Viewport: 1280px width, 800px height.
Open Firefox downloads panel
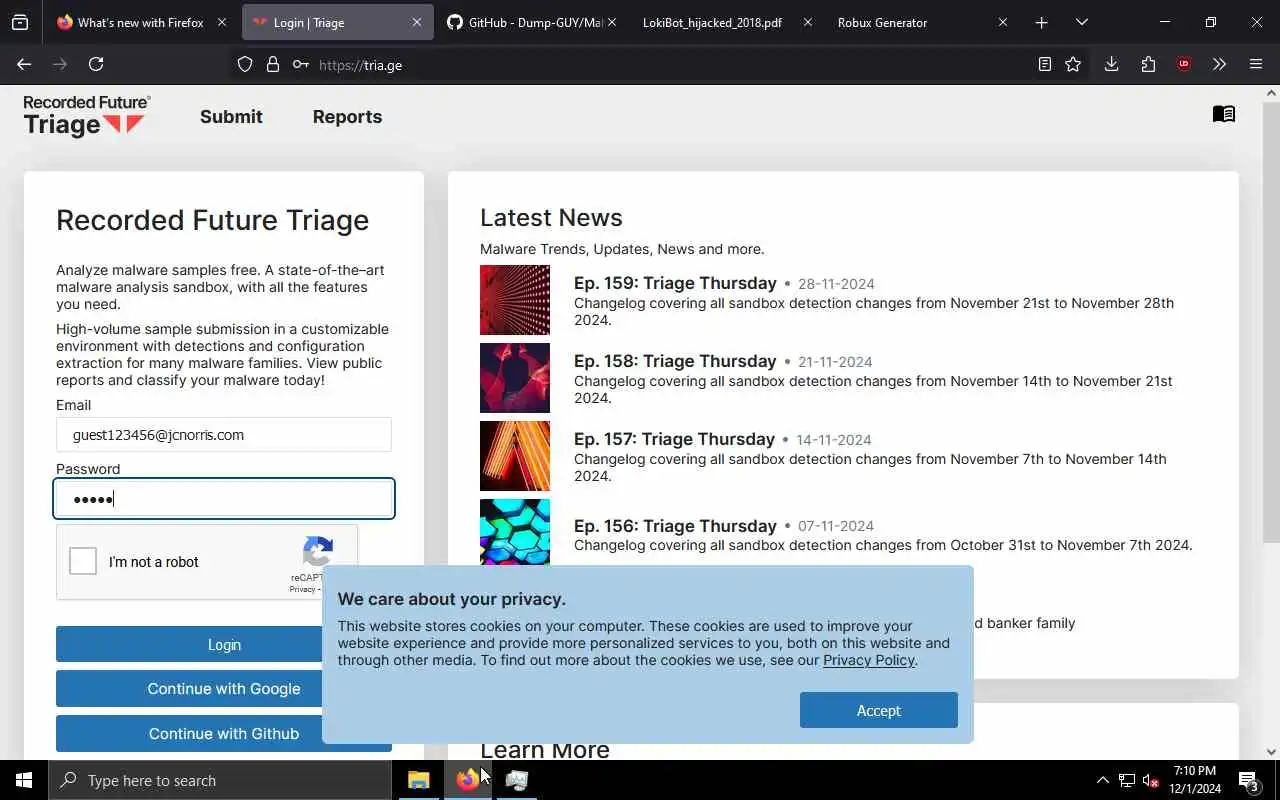[x=1111, y=64]
